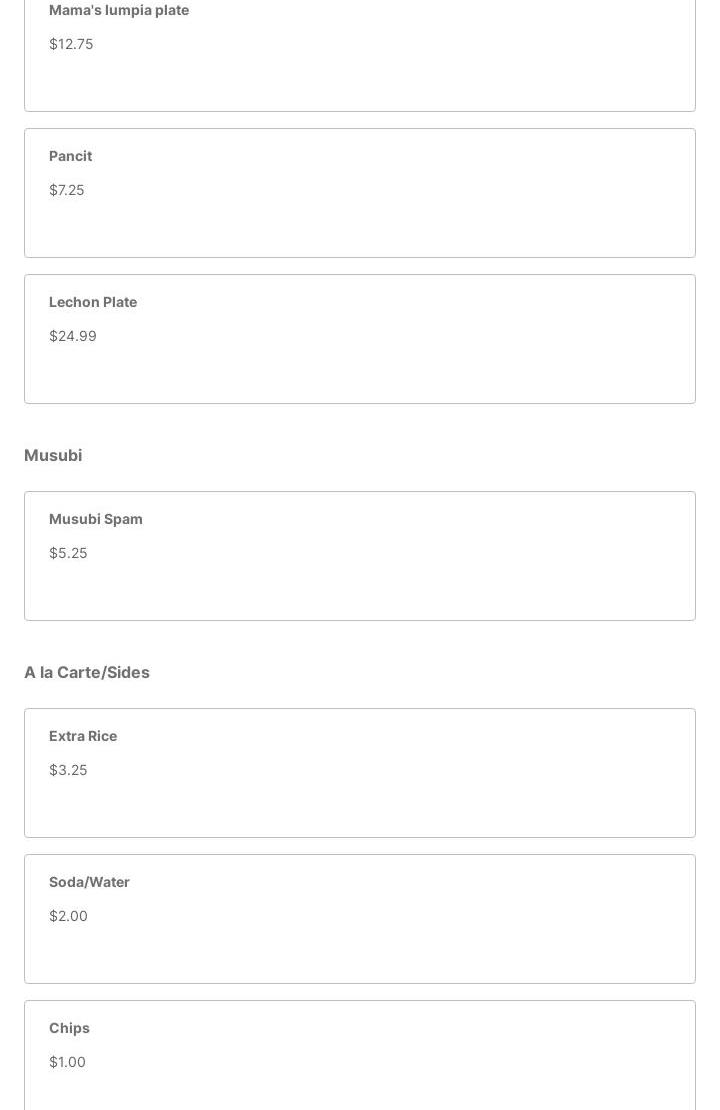The width and height of the screenshot is (720, 1110).
Task: Click the $7.25 Pancit price
Action: (x=67, y=190)
